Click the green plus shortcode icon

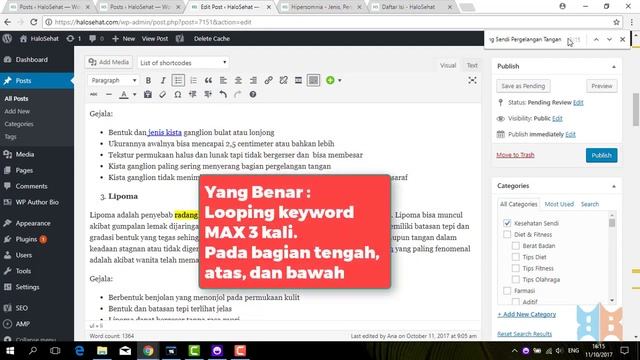330,80
